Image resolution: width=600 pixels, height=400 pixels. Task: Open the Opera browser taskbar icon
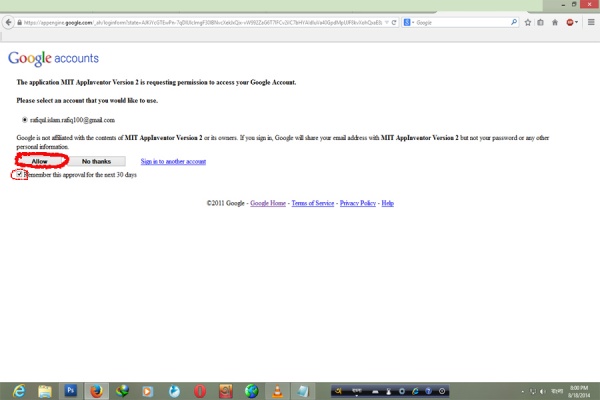(200, 391)
